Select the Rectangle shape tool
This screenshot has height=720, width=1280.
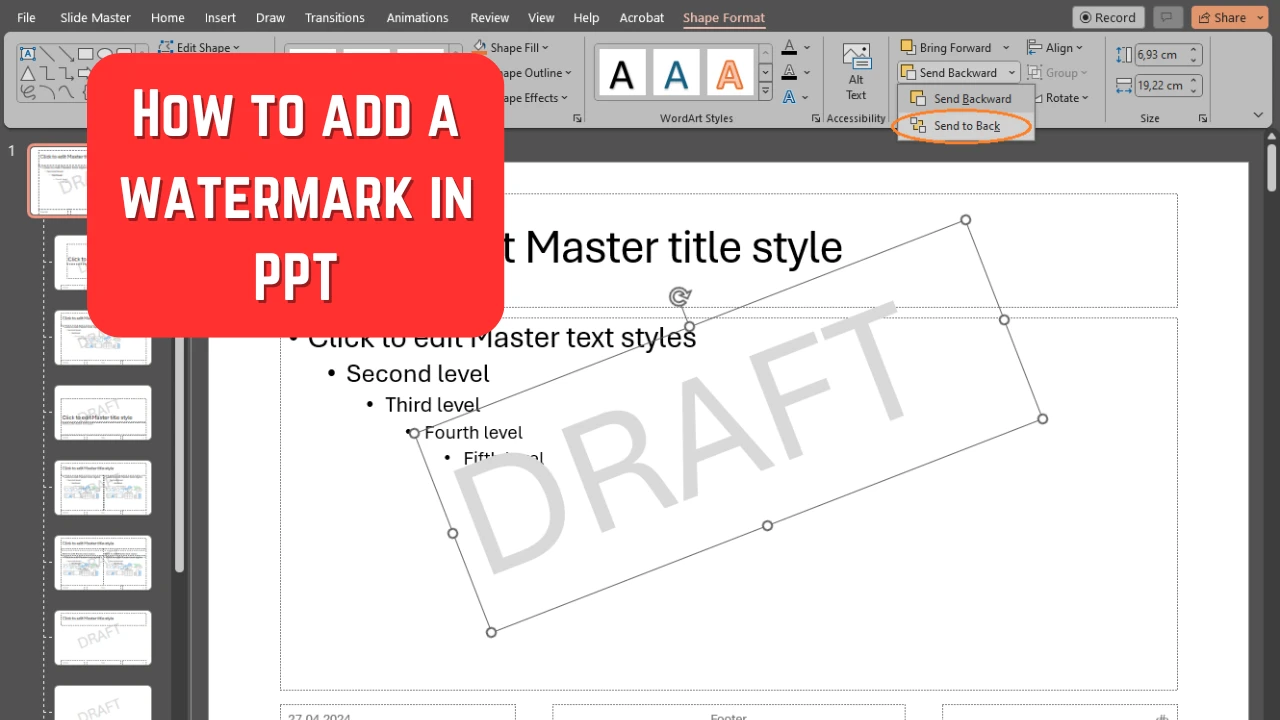pos(86,54)
